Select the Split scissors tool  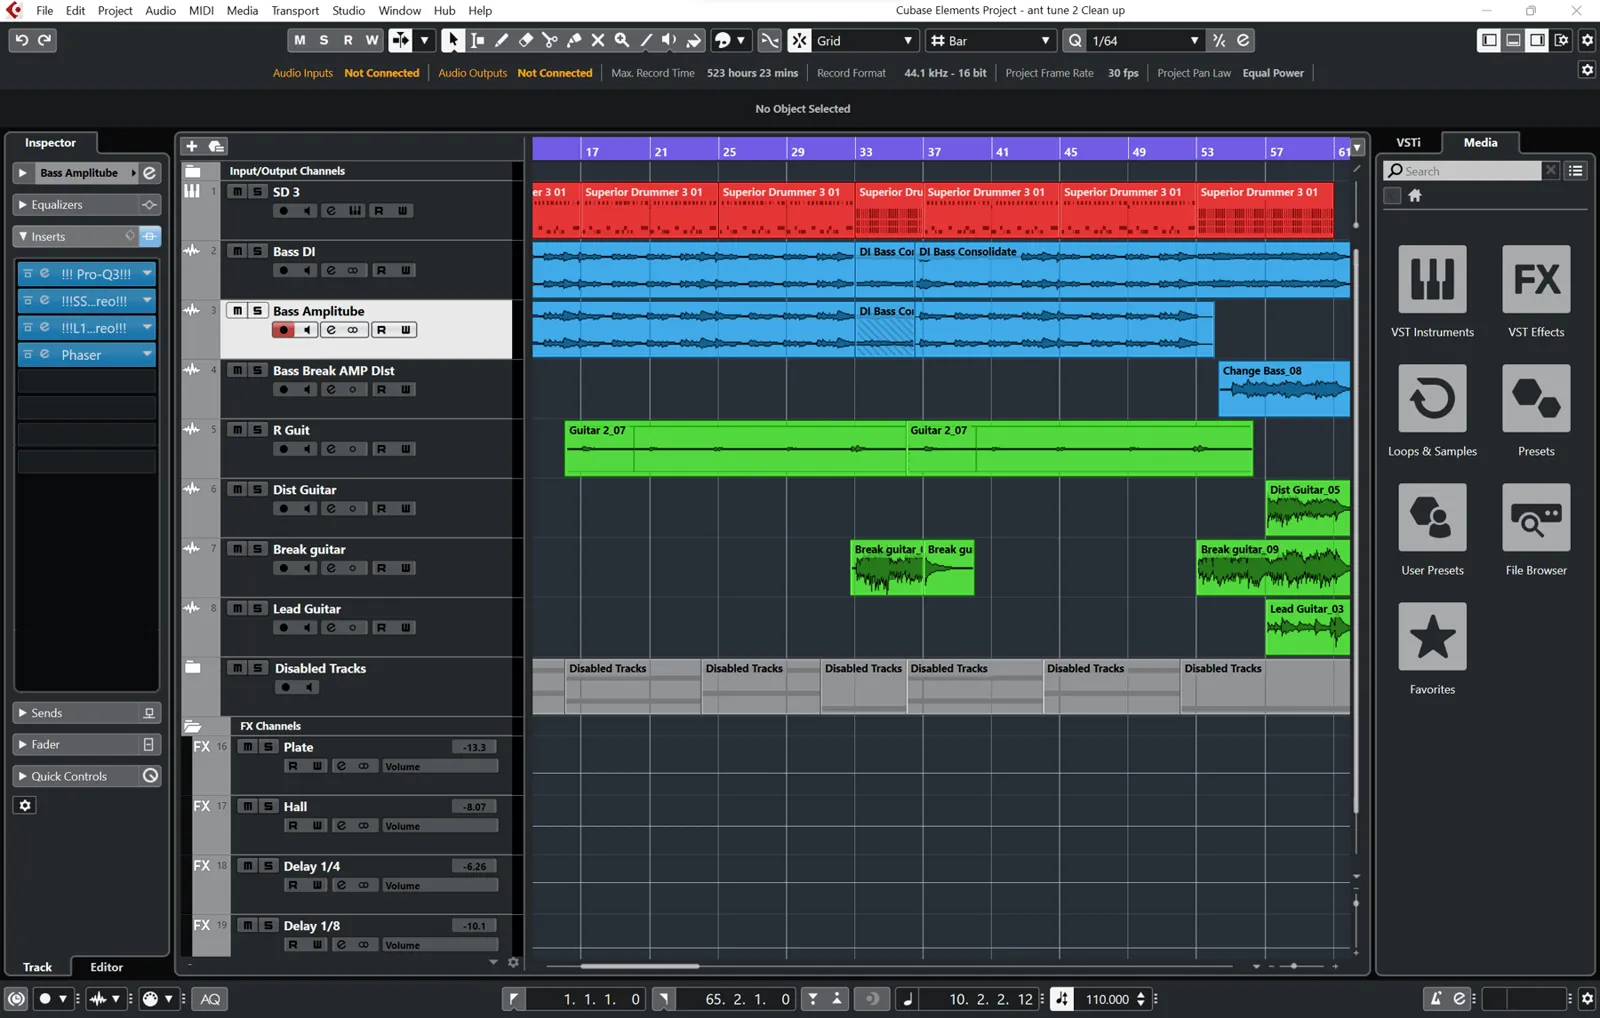(x=549, y=40)
